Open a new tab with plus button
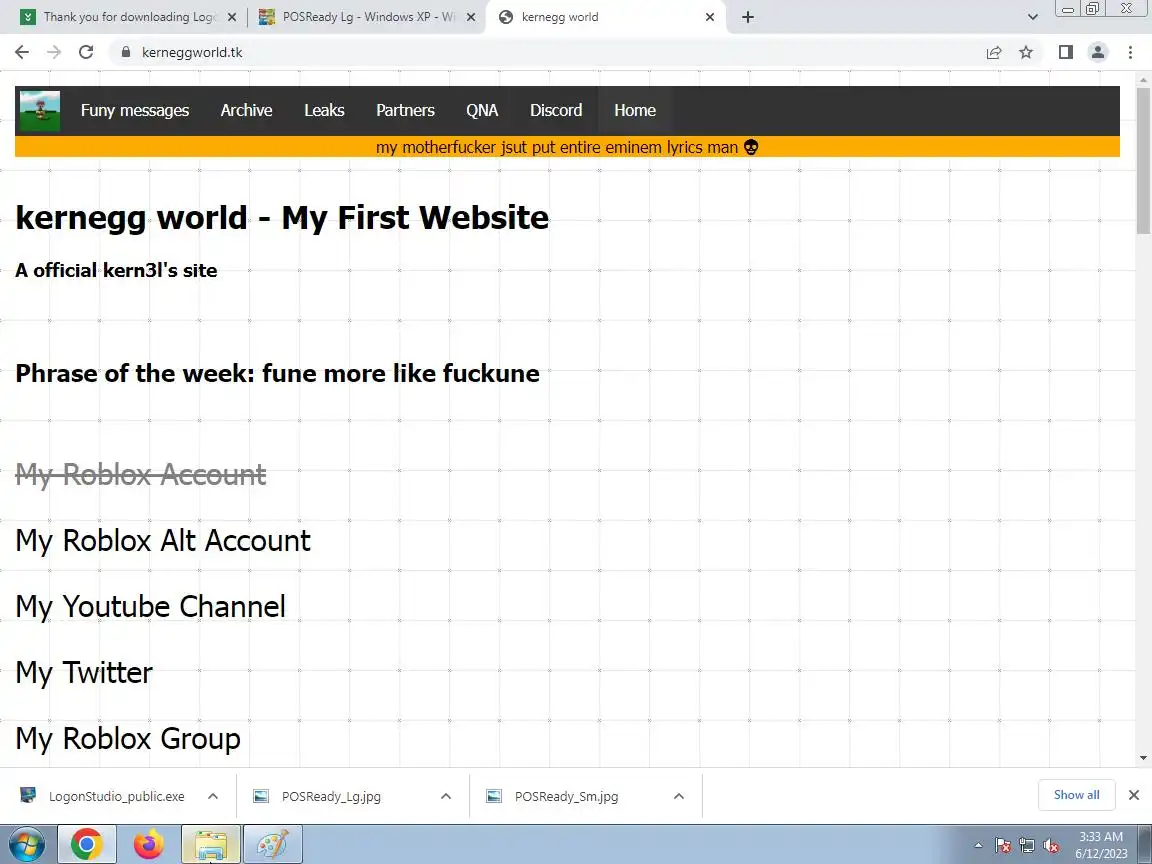1152x864 pixels. click(x=748, y=17)
